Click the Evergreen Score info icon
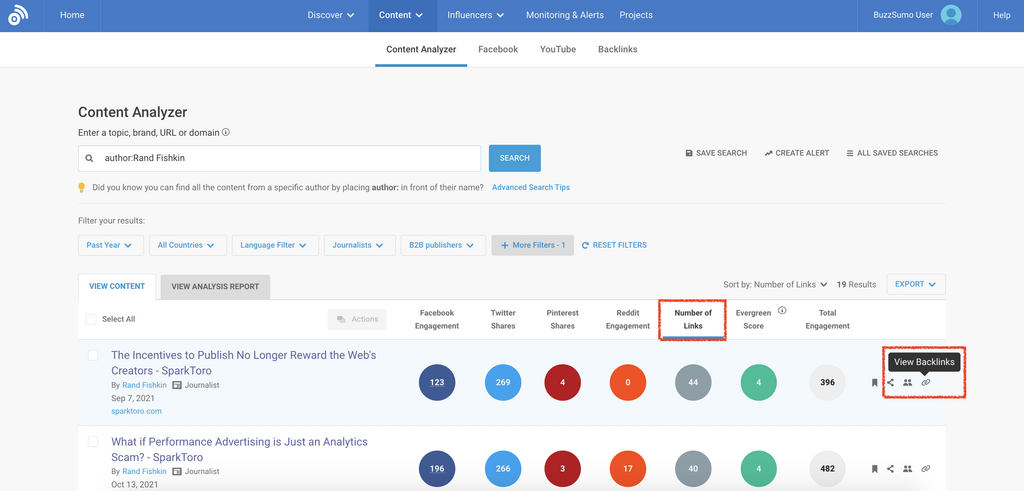This screenshot has height=491, width=1024. pos(782,311)
